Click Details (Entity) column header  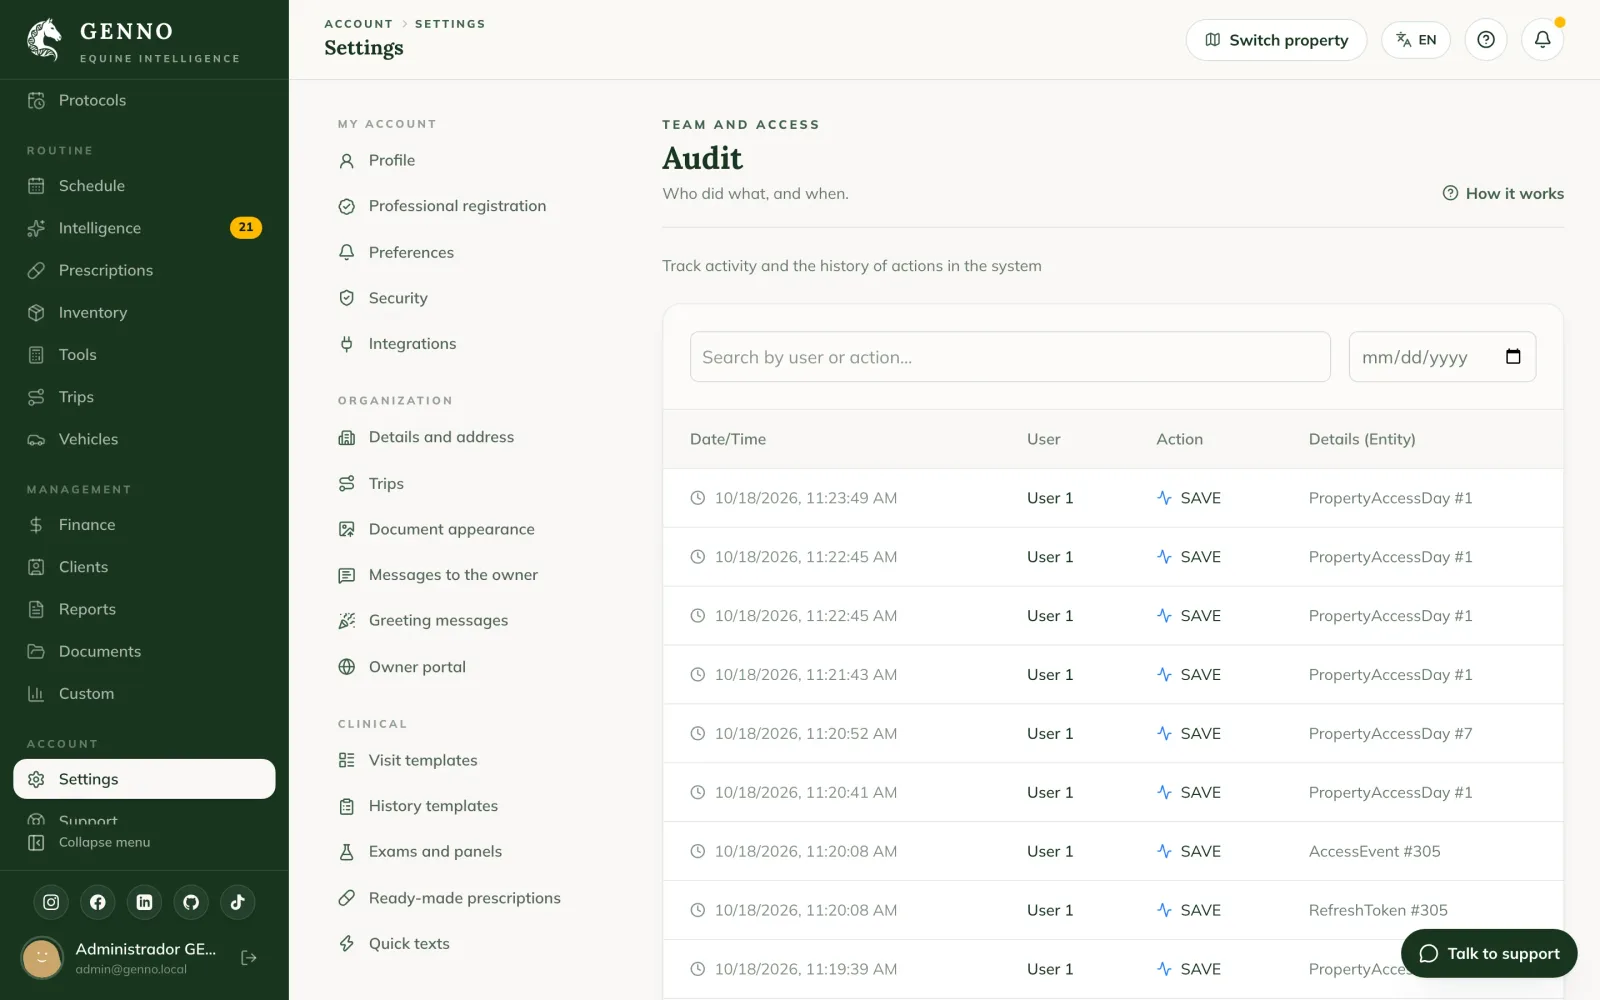(x=1362, y=439)
